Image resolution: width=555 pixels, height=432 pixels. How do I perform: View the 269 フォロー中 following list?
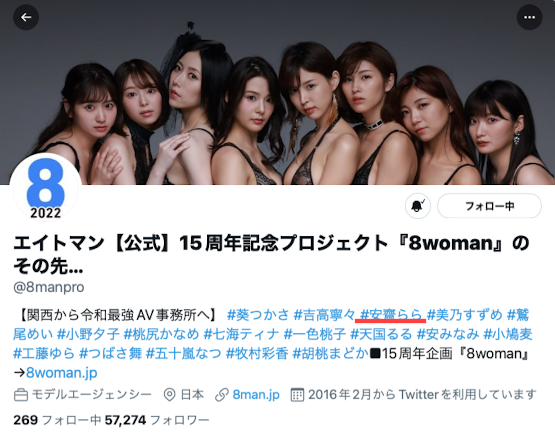click(57, 420)
